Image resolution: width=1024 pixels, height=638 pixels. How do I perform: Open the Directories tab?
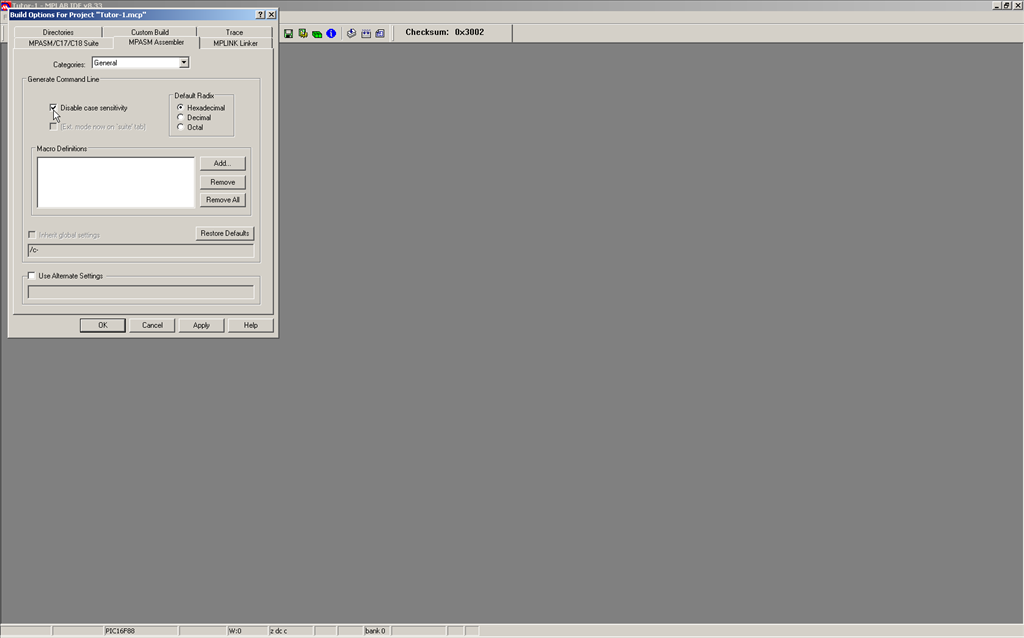tap(58, 32)
